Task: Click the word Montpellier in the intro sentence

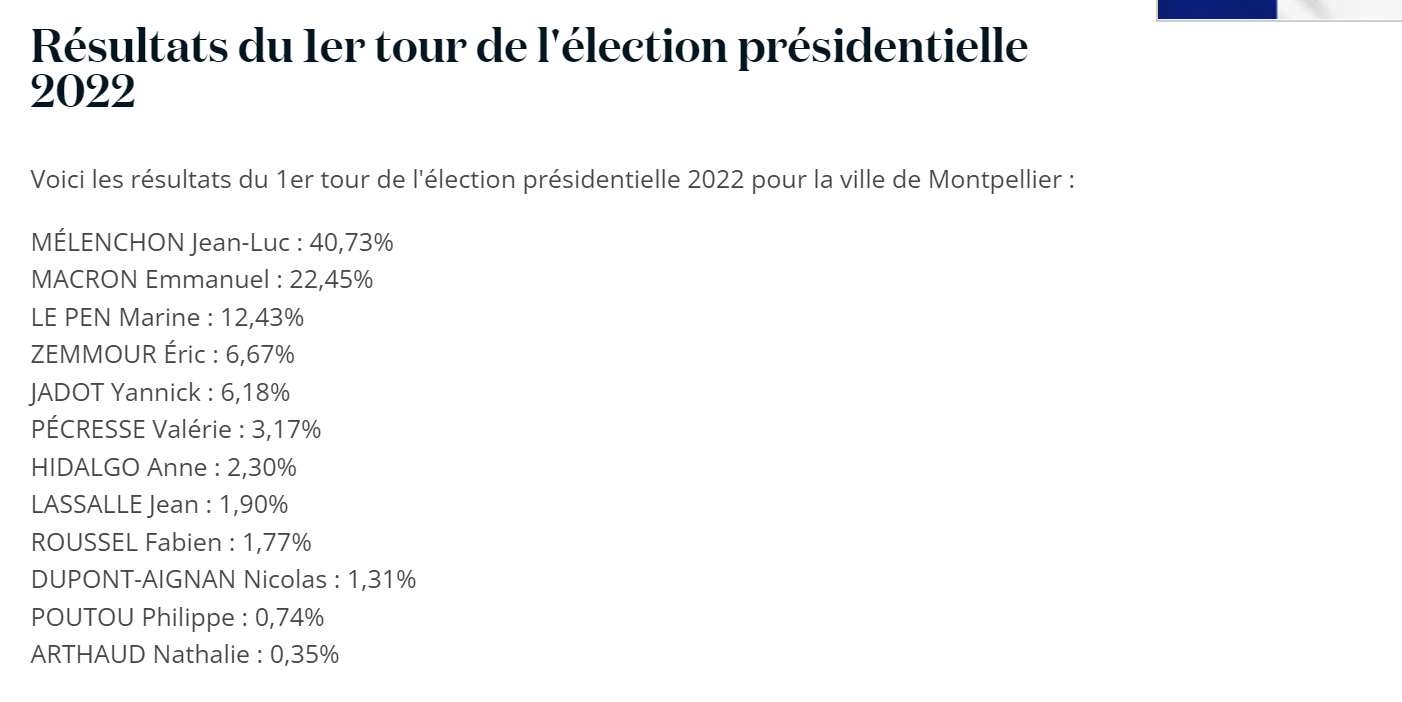Action: 996,181
